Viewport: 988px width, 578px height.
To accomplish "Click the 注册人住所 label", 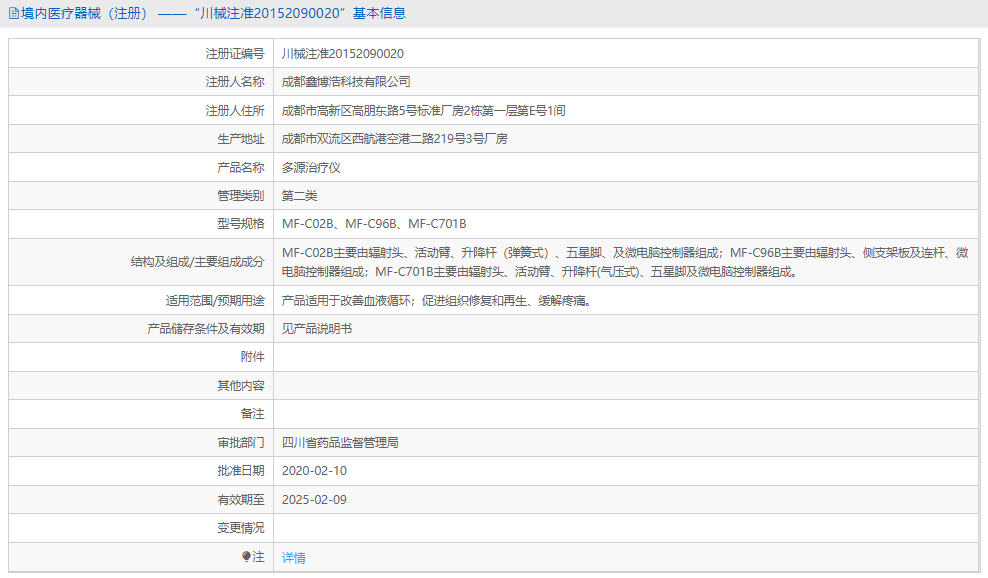I will click(235, 111).
